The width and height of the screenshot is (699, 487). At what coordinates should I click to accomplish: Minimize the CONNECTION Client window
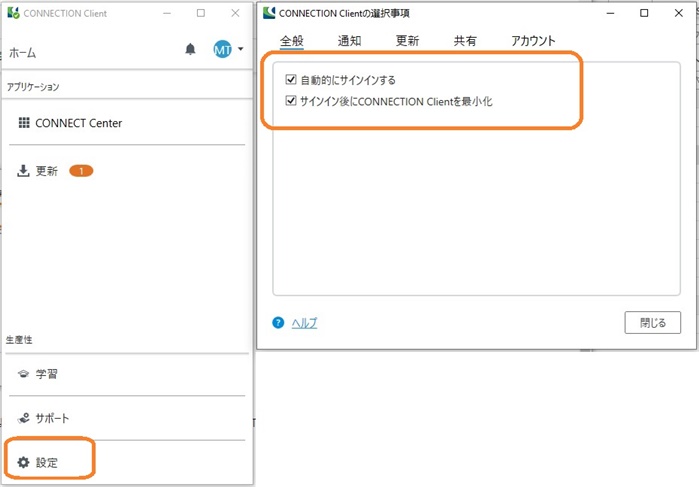click(167, 13)
